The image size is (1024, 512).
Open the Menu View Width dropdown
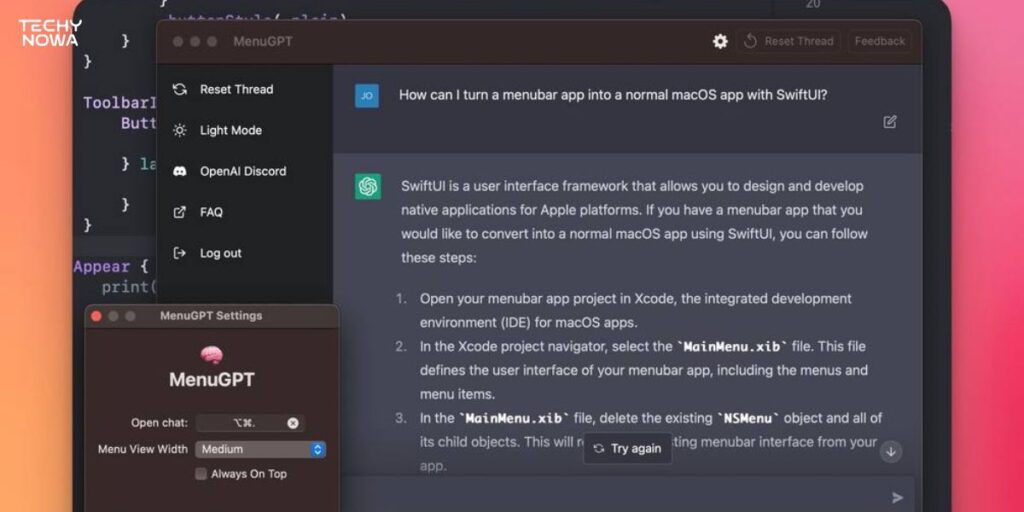pyautogui.click(x=261, y=449)
